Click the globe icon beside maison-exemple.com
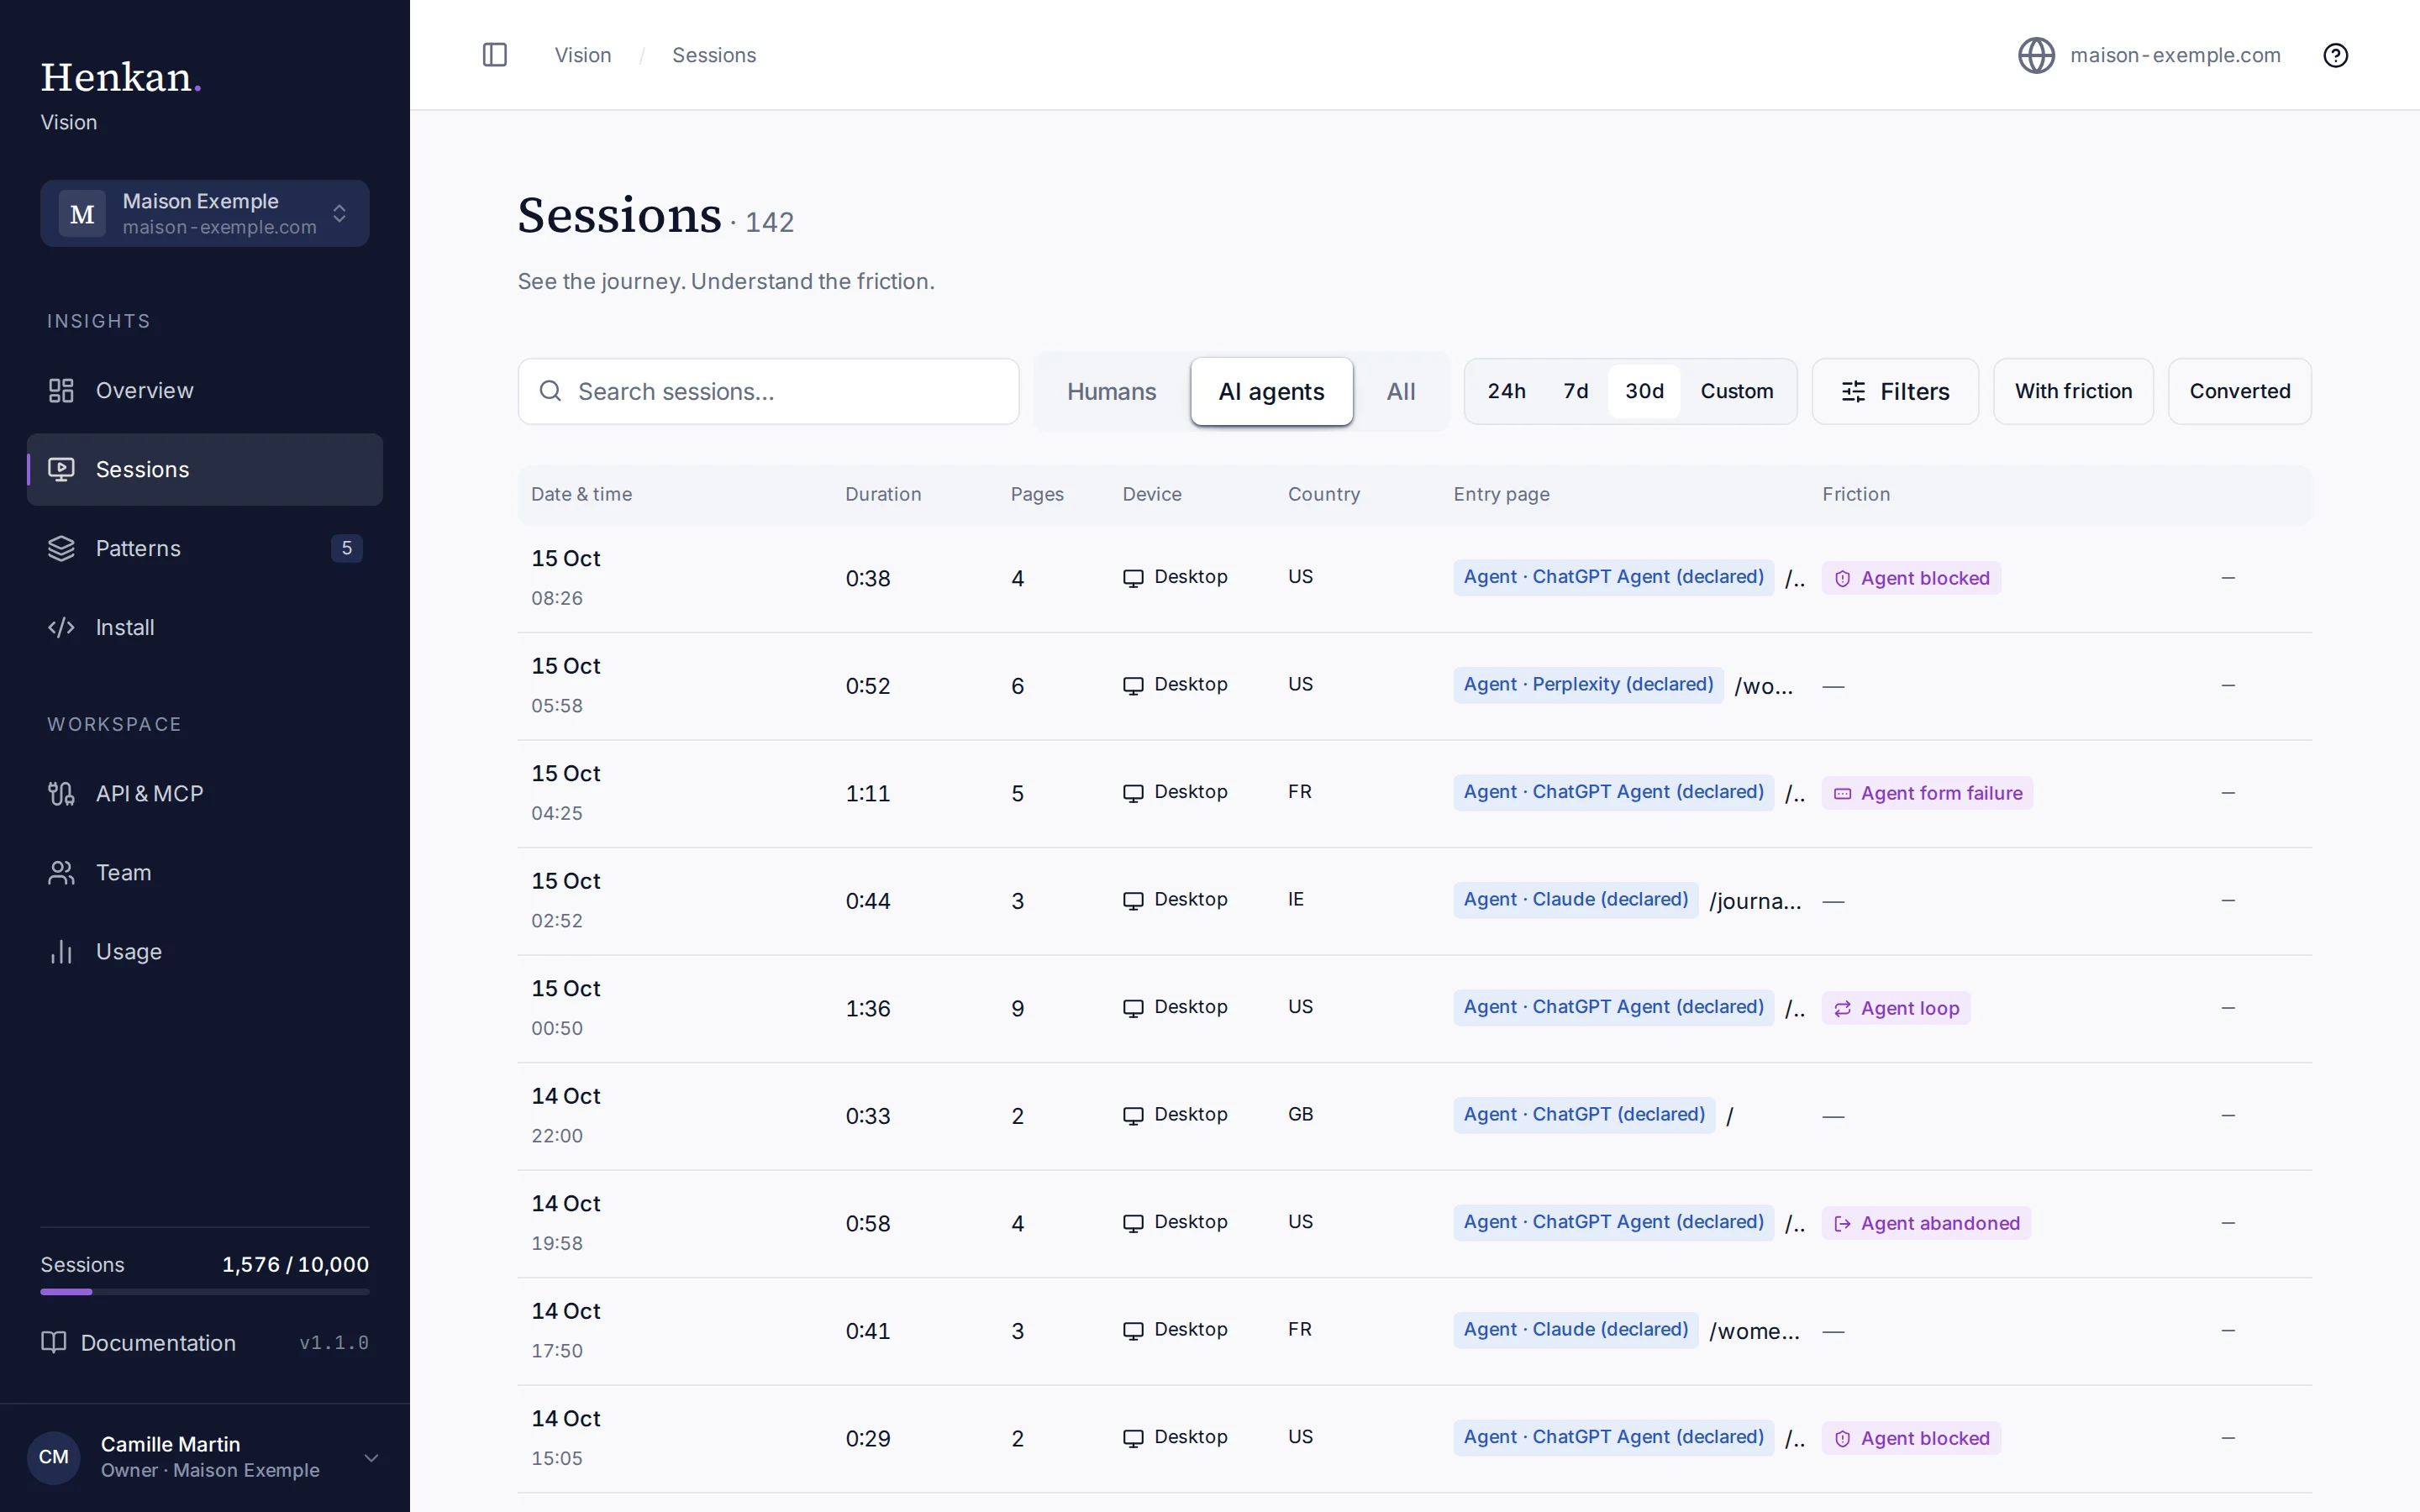This screenshot has width=2420, height=1512. pyautogui.click(x=2036, y=55)
